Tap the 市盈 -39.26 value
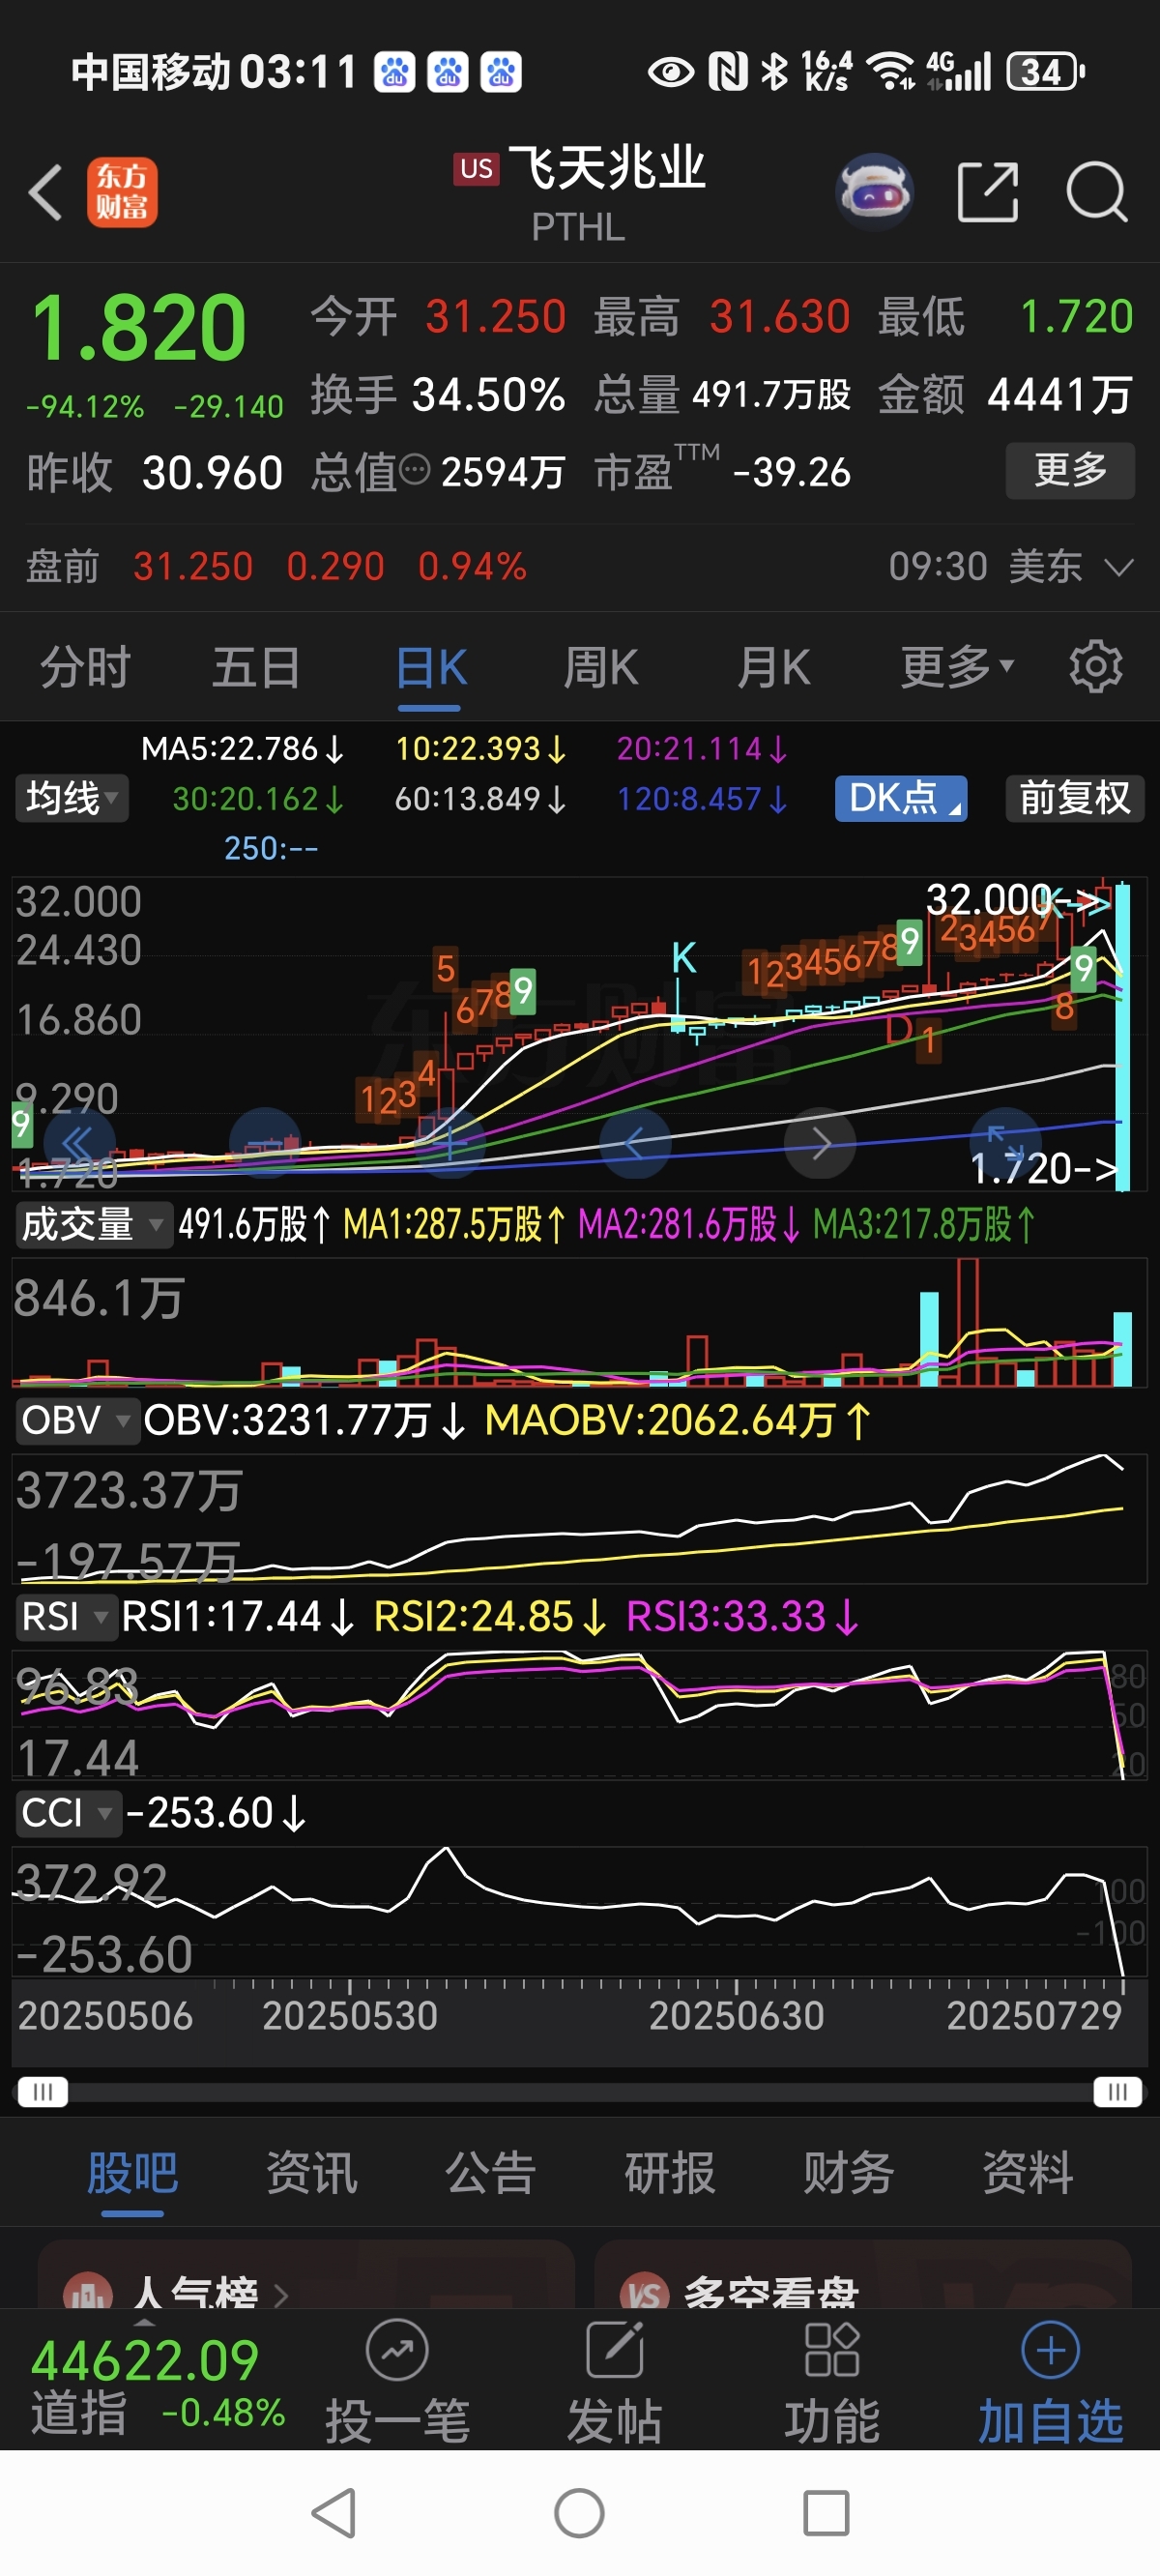 pyautogui.click(x=722, y=470)
